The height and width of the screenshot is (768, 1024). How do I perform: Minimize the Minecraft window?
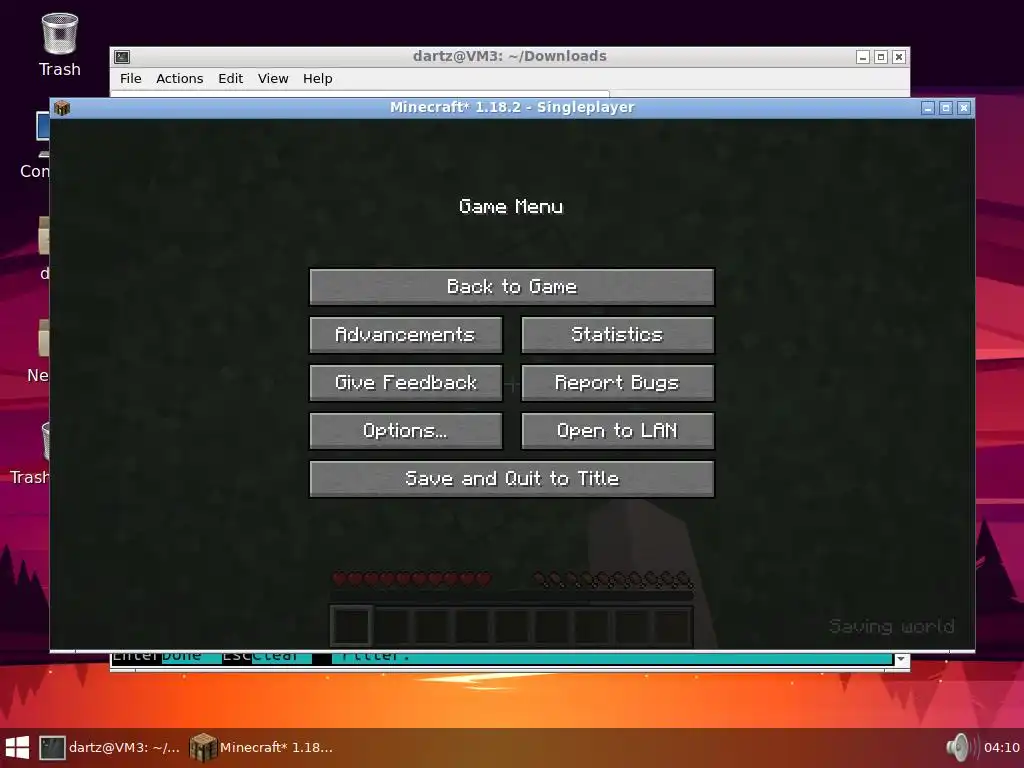pyautogui.click(x=928, y=108)
